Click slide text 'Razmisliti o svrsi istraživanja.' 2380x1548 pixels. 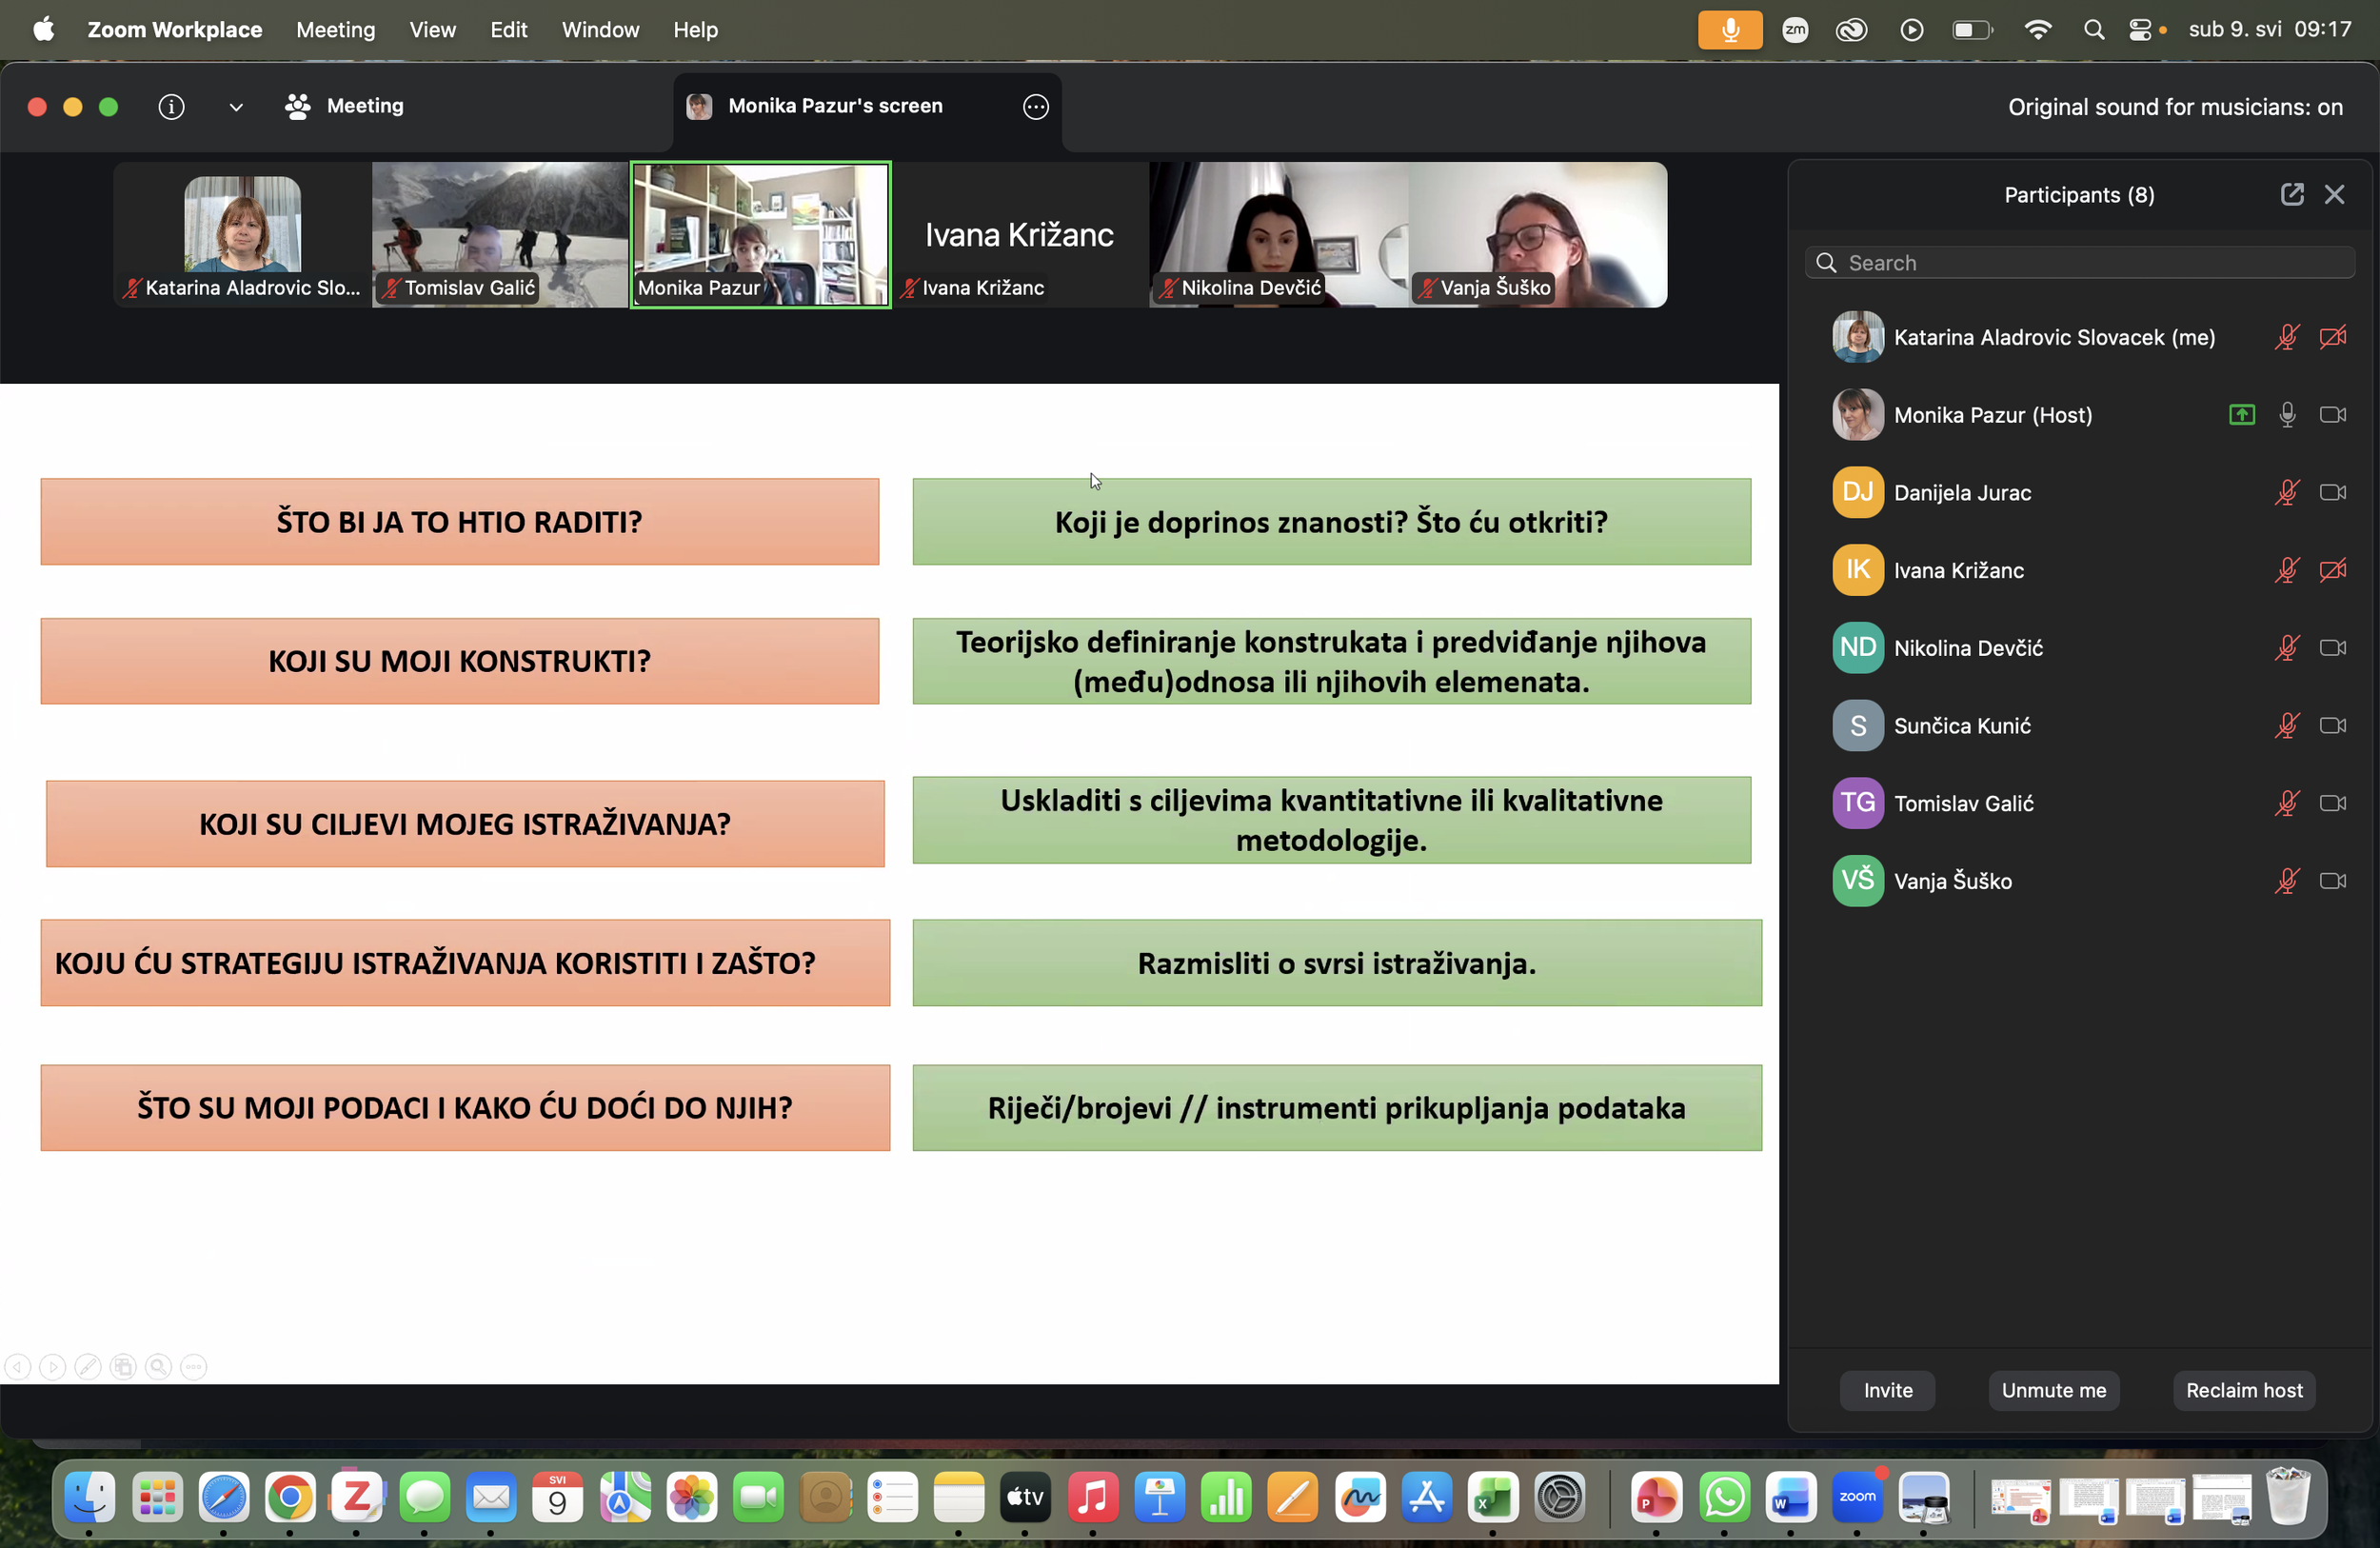1336,963
